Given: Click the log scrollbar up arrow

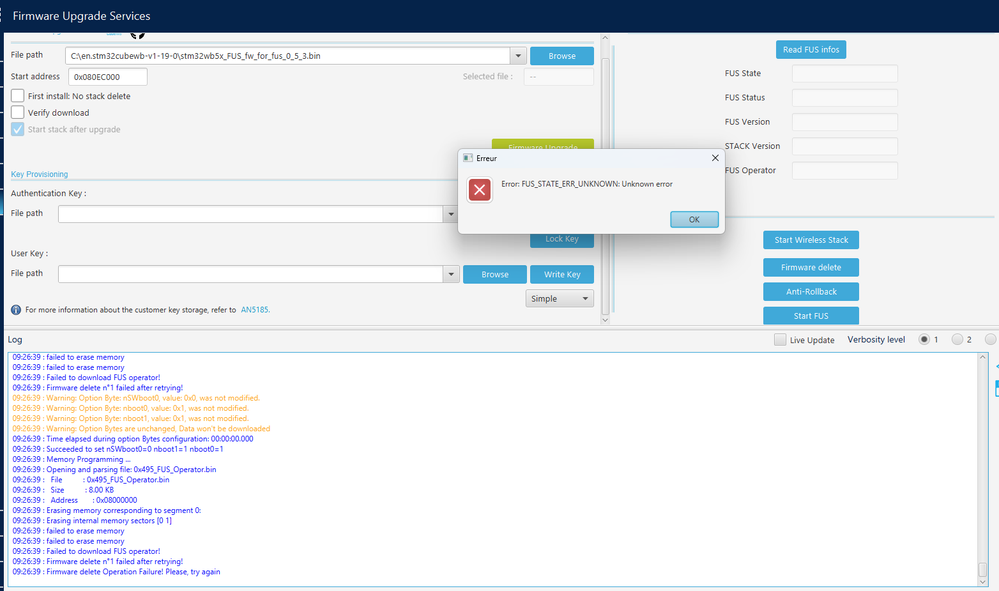Looking at the screenshot, I should [x=982, y=358].
